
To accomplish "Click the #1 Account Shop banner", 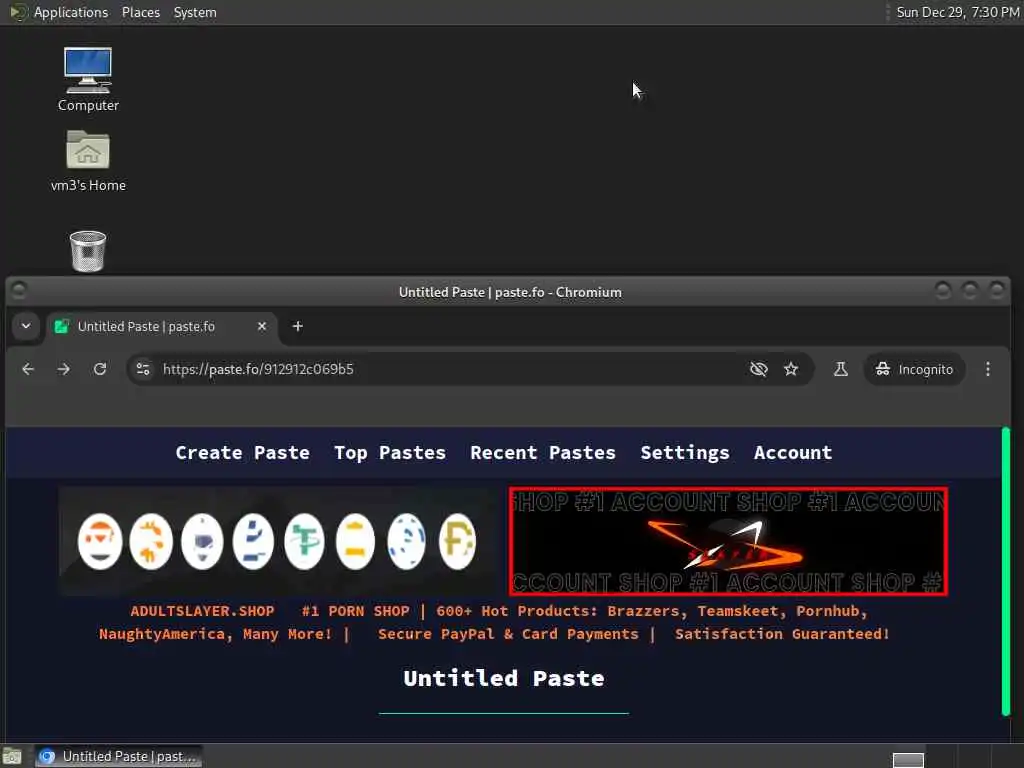I will coord(728,541).
